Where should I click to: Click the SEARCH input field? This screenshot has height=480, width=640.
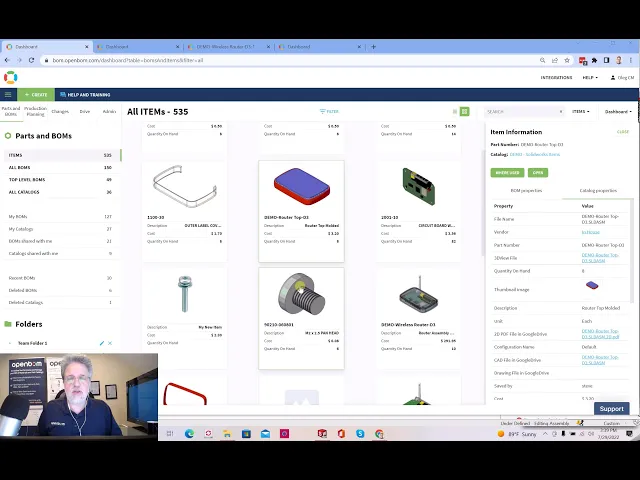[x=524, y=111]
